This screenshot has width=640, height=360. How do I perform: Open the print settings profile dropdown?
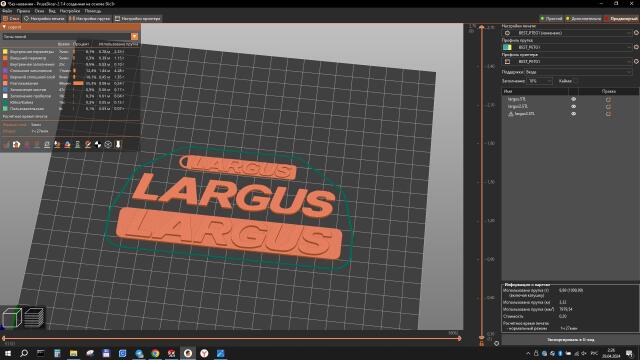click(567, 33)
